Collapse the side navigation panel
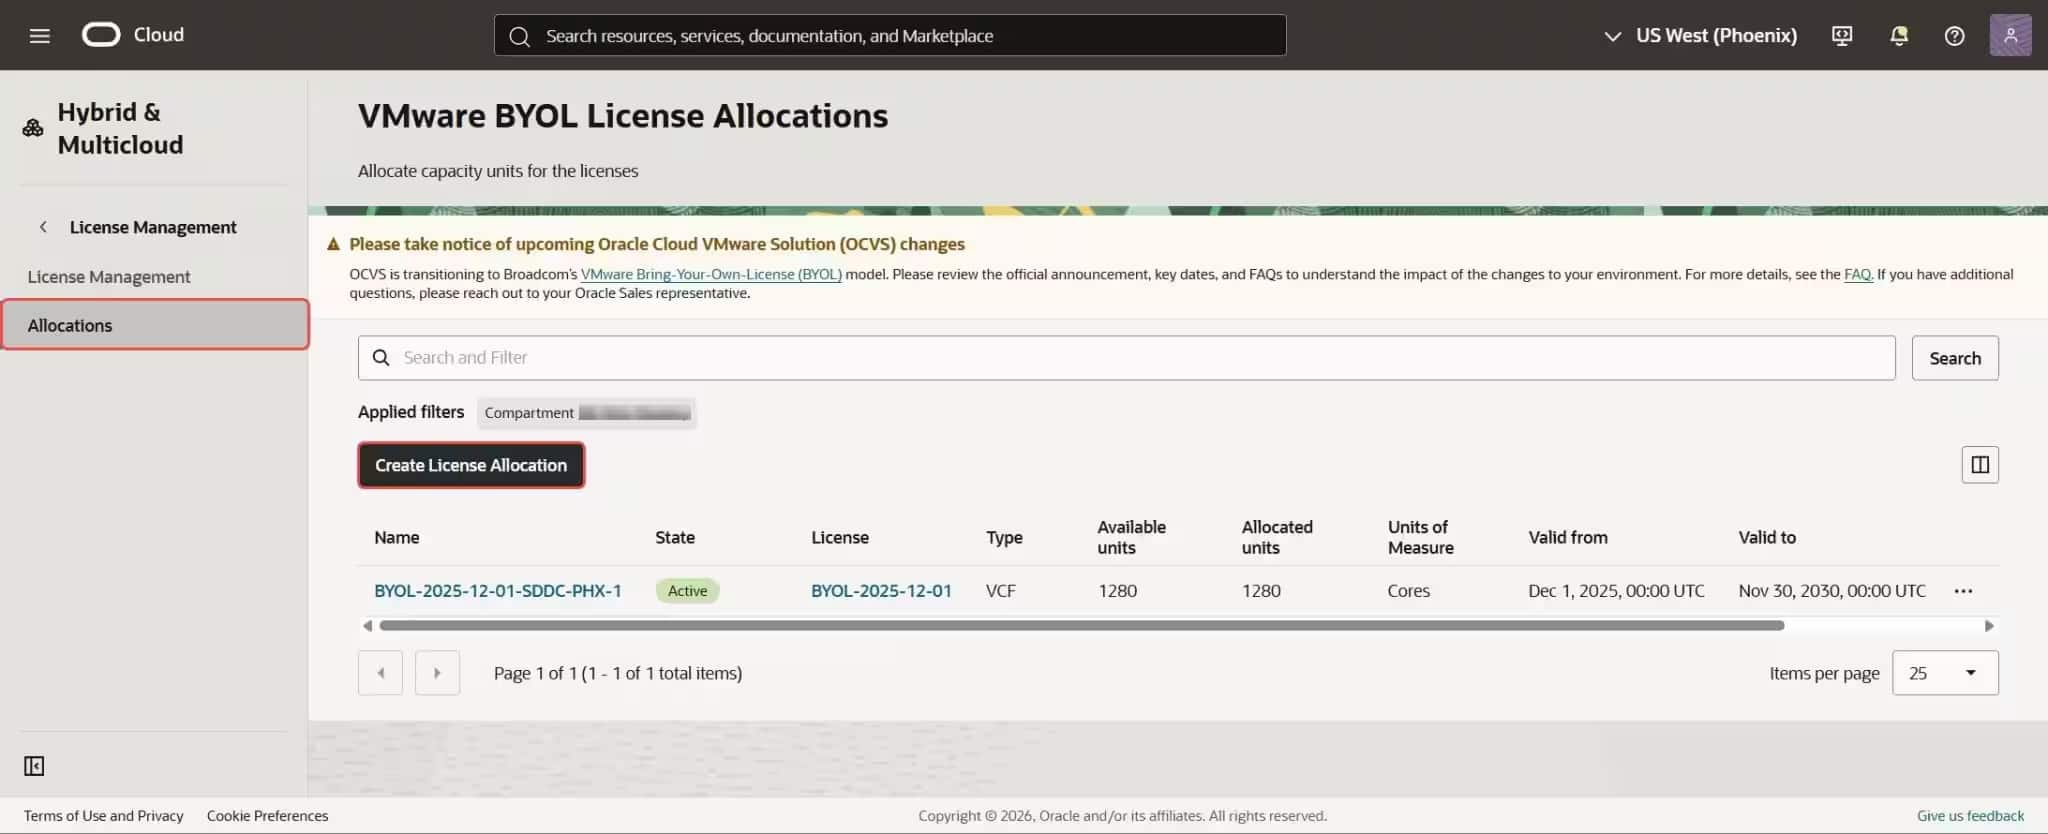2048x834 pixels. pos(34,766)
